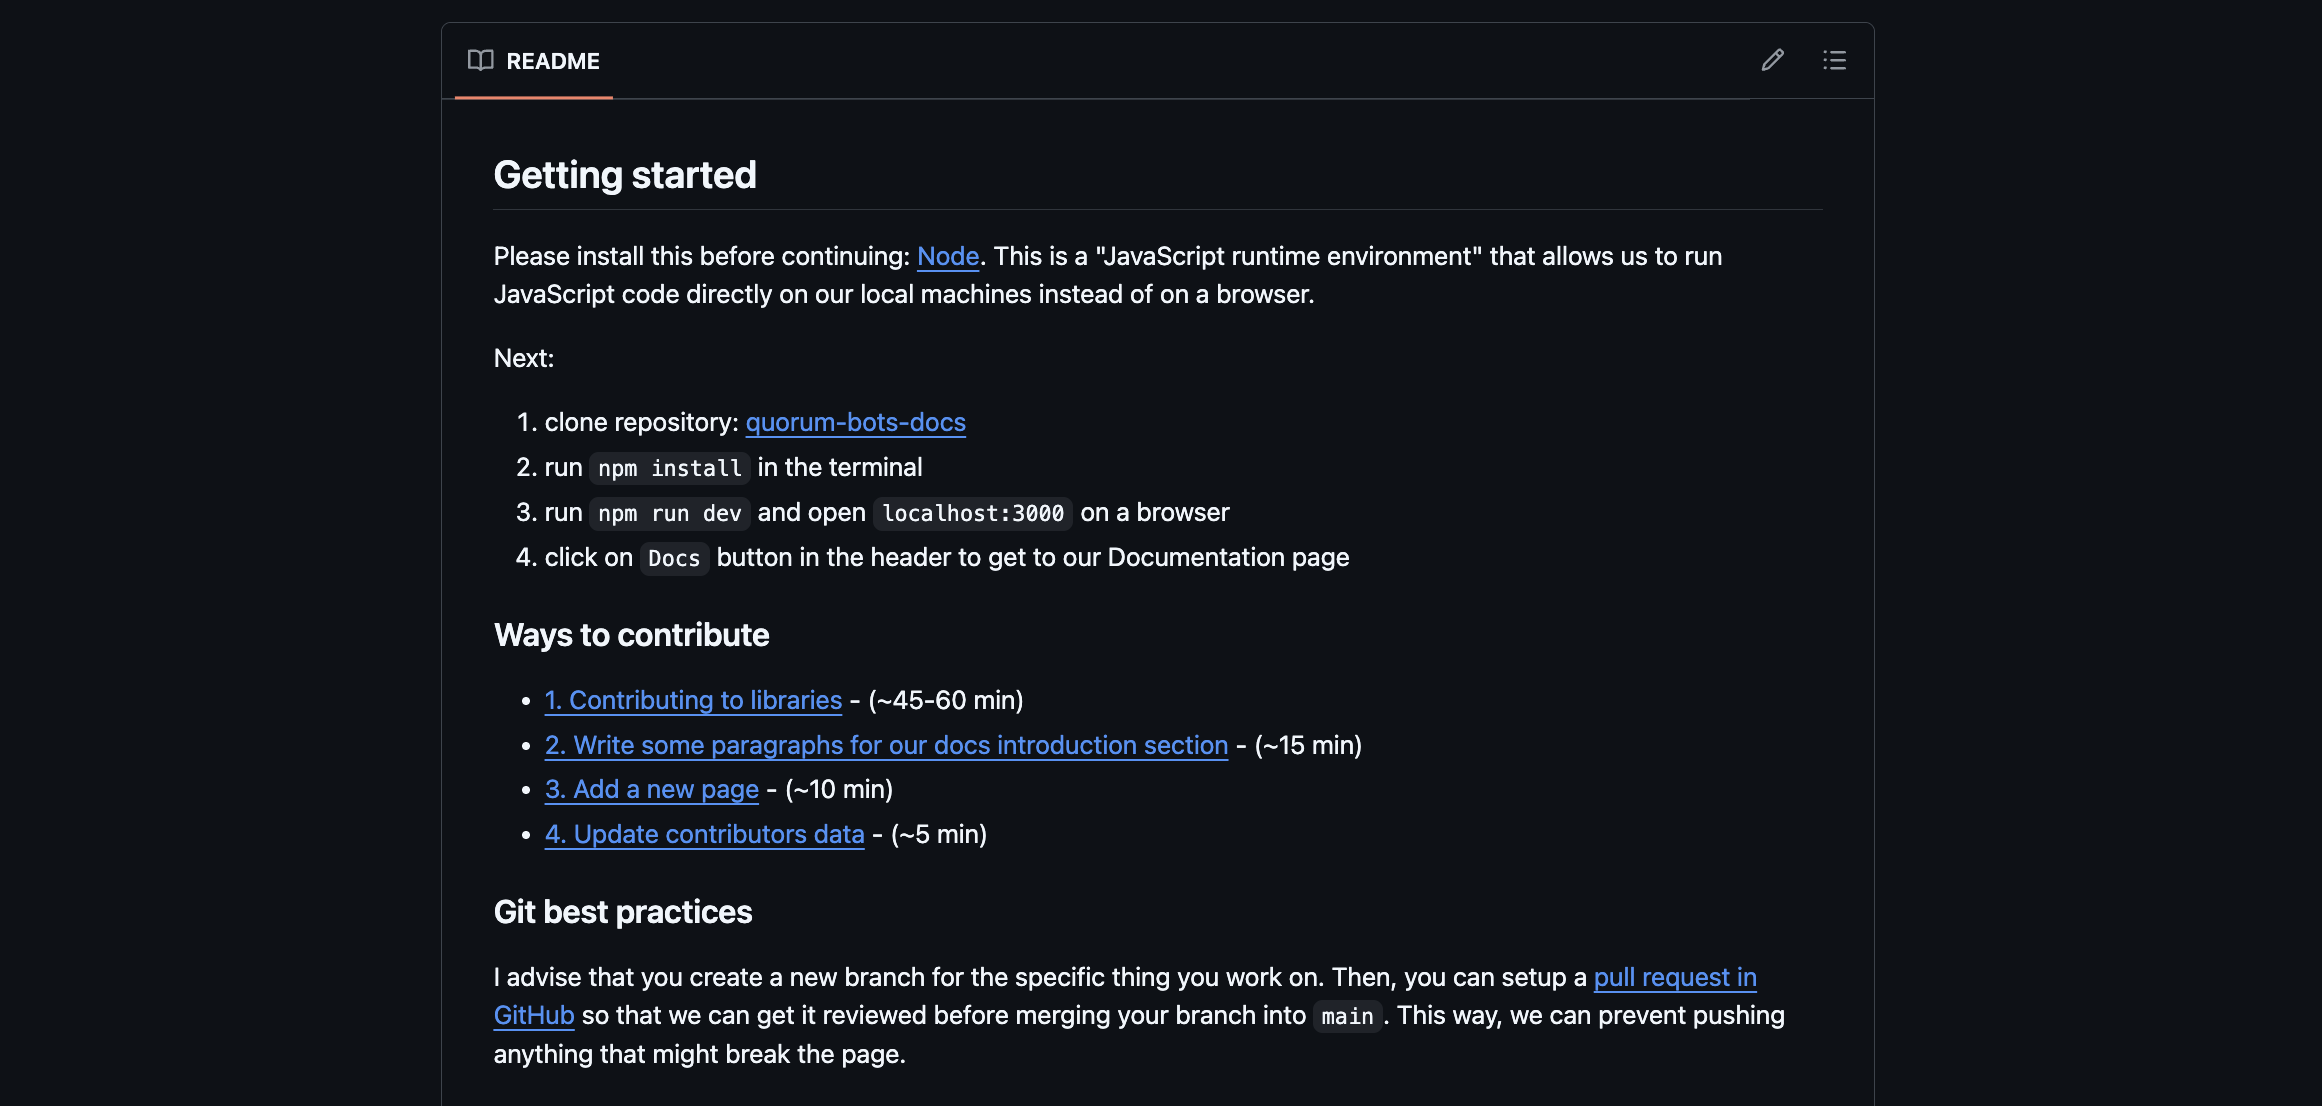Click the "Docs" inline code label
Viewport: 2322px width, 1106px height.
coord(673,558)
